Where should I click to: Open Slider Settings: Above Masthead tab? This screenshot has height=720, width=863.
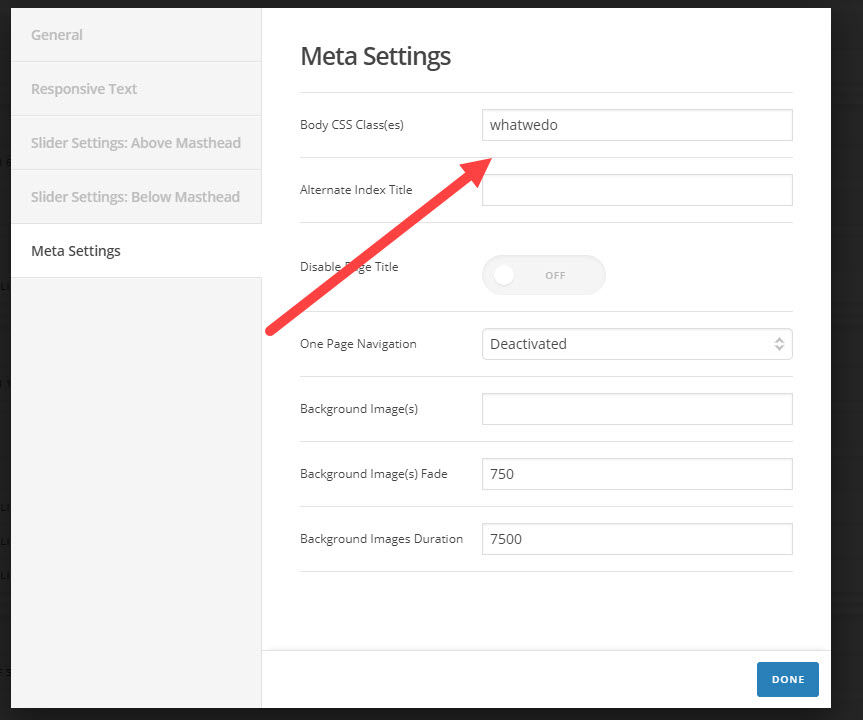[135, 143]
